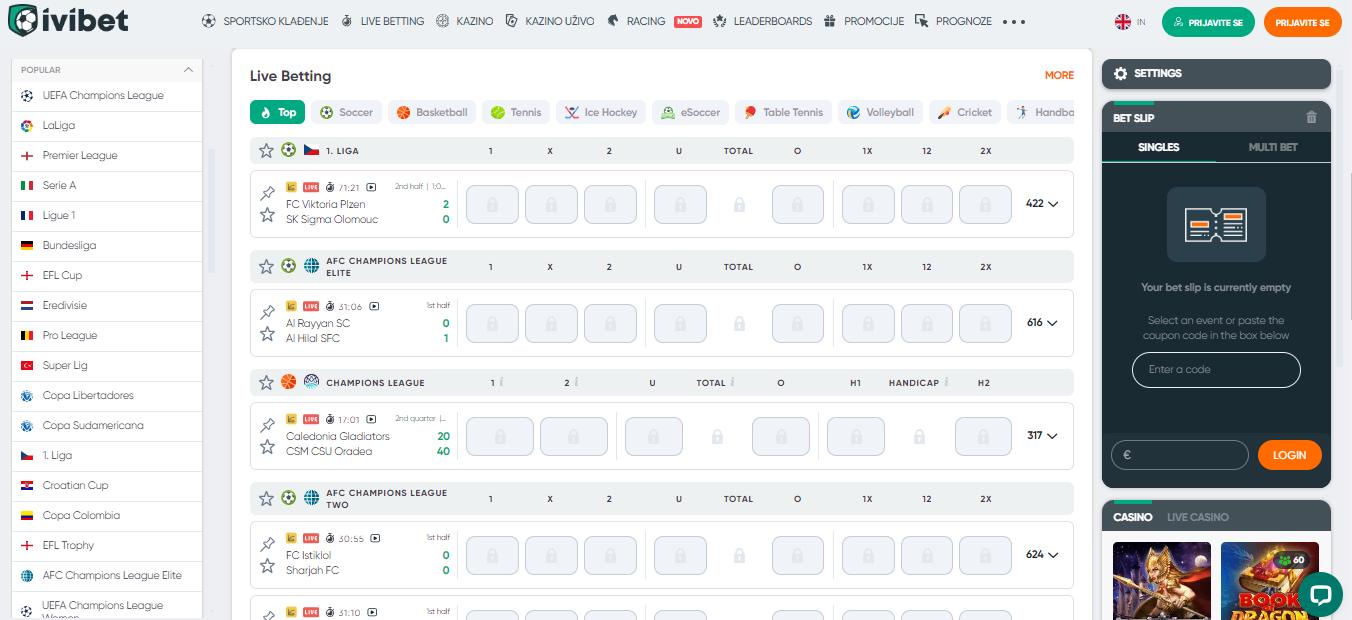Select the Top live betting tab
Viewport: 1352px width, 620px height.
[277, 113]
